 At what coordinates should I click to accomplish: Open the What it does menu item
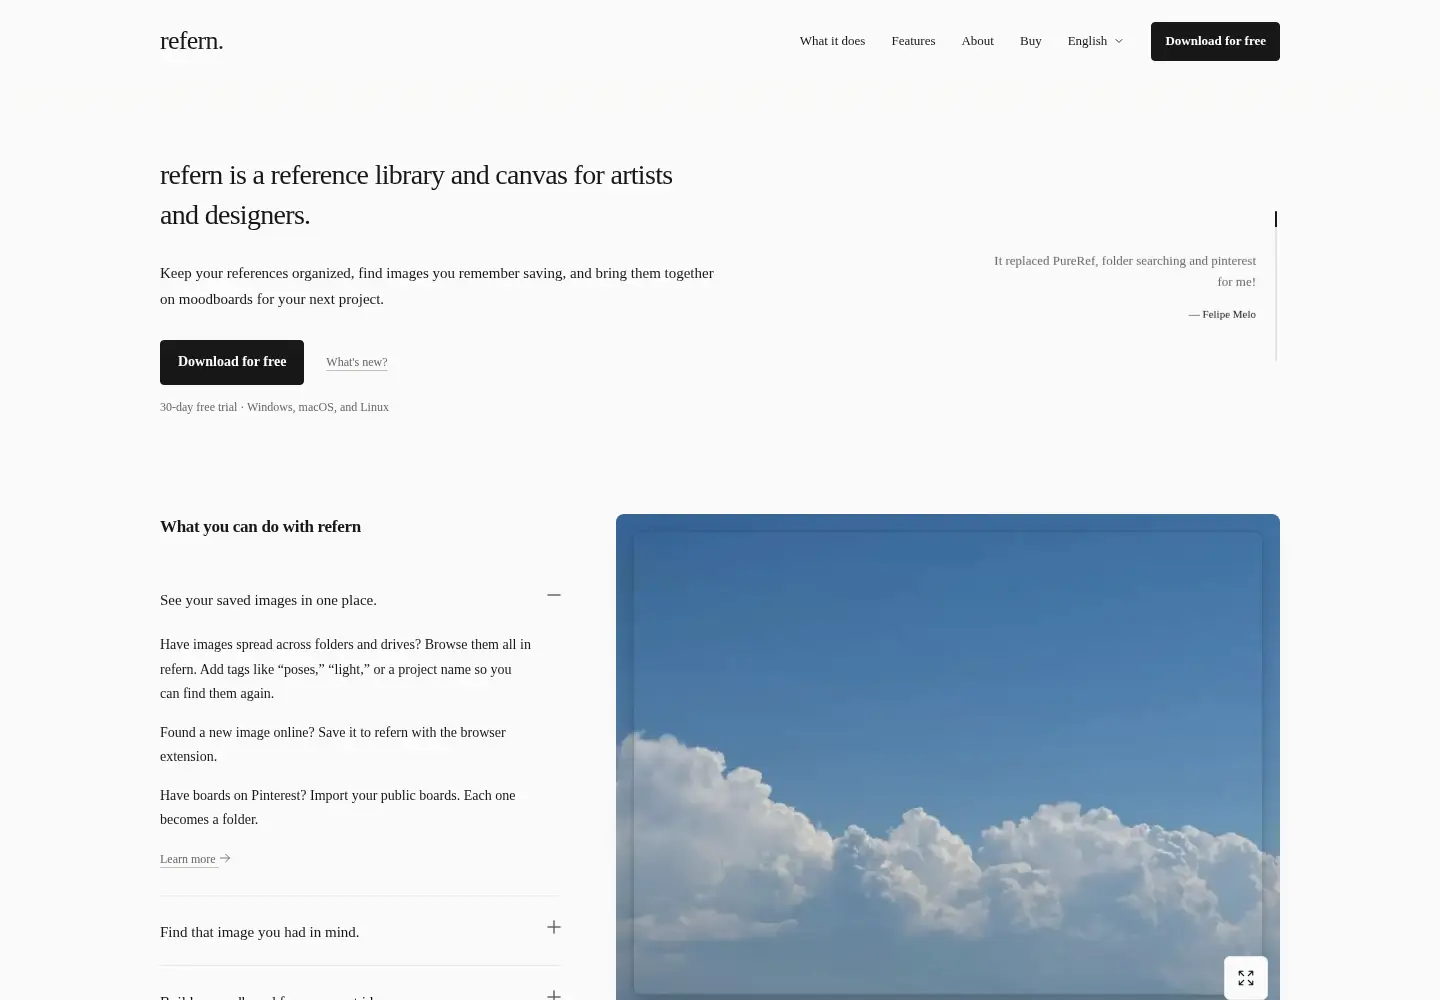point(832,41)
